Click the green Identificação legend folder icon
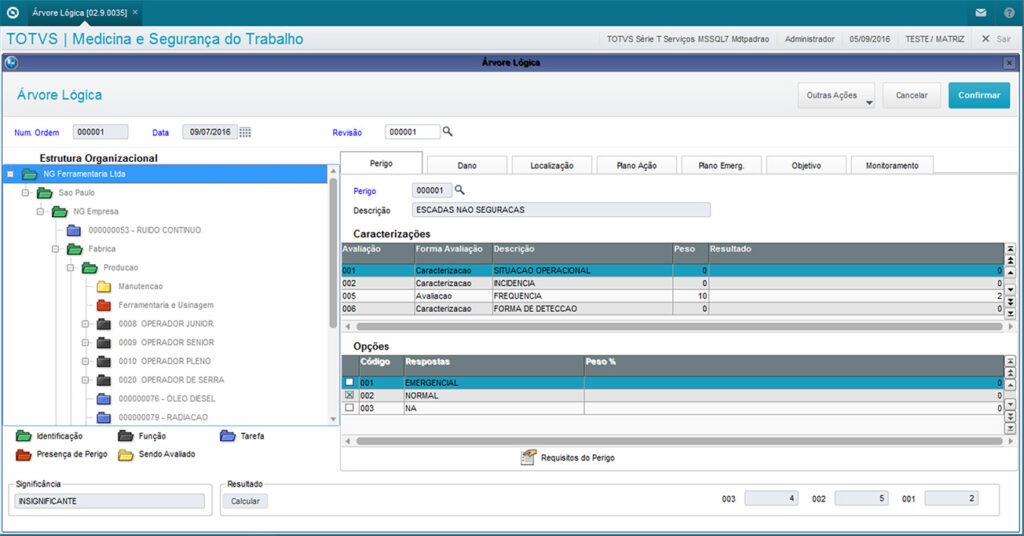The height and width of the screenshot is (536, 1024). coord(24,436)
